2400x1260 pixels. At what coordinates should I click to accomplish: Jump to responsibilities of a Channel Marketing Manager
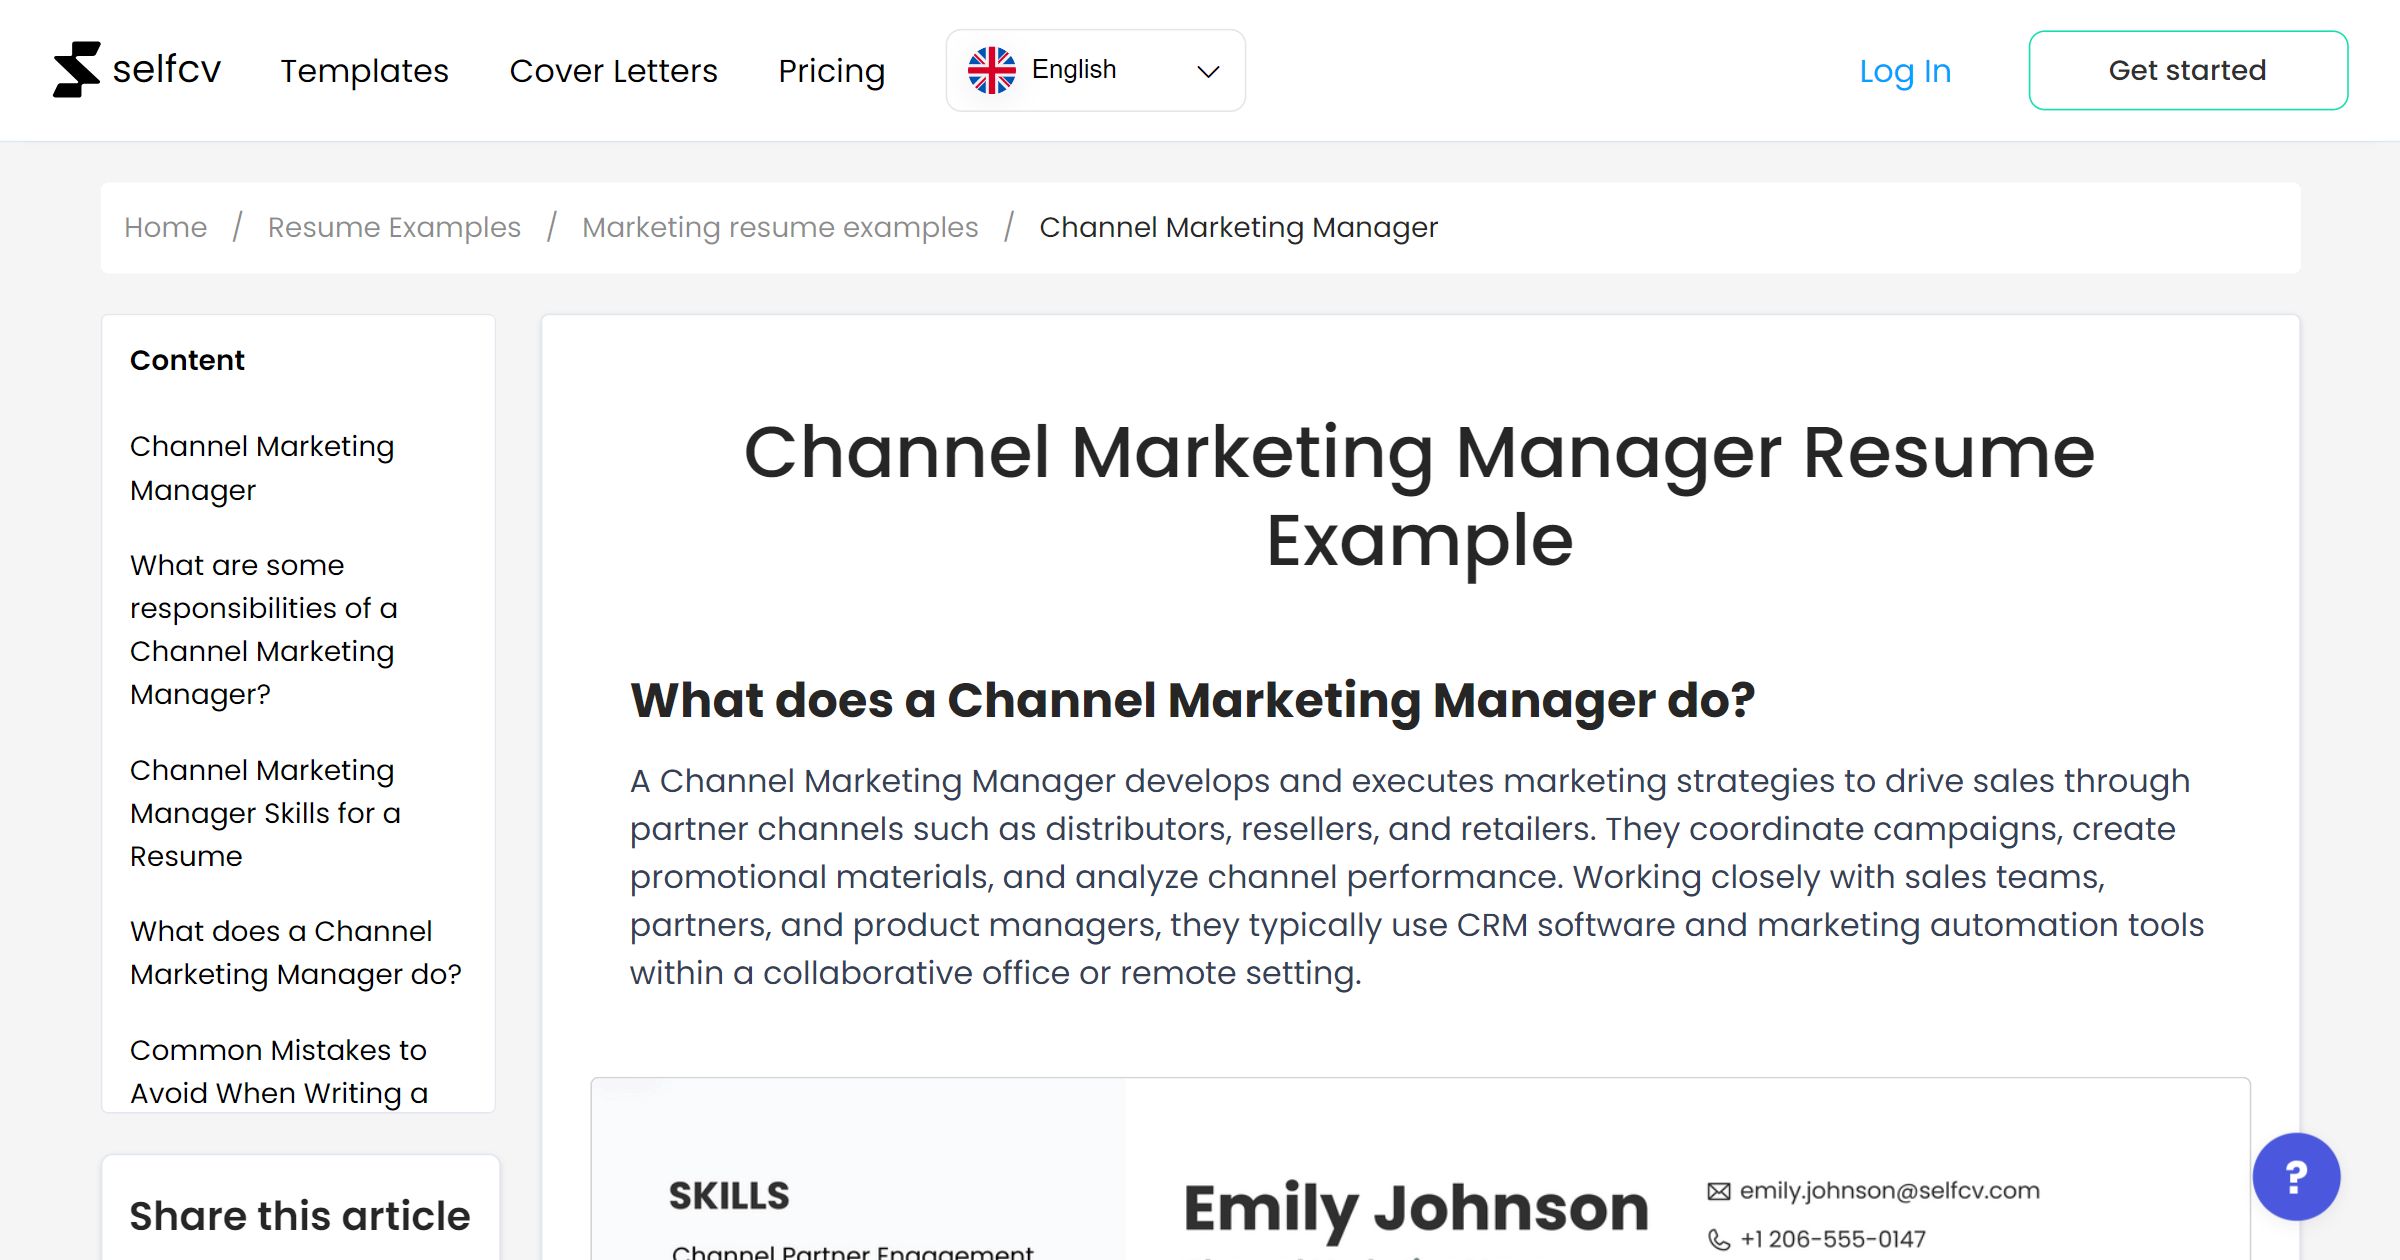(x=264, y=629)
